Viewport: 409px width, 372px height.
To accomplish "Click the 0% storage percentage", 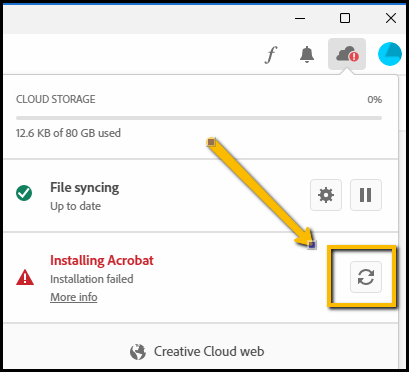I will 375,99.
